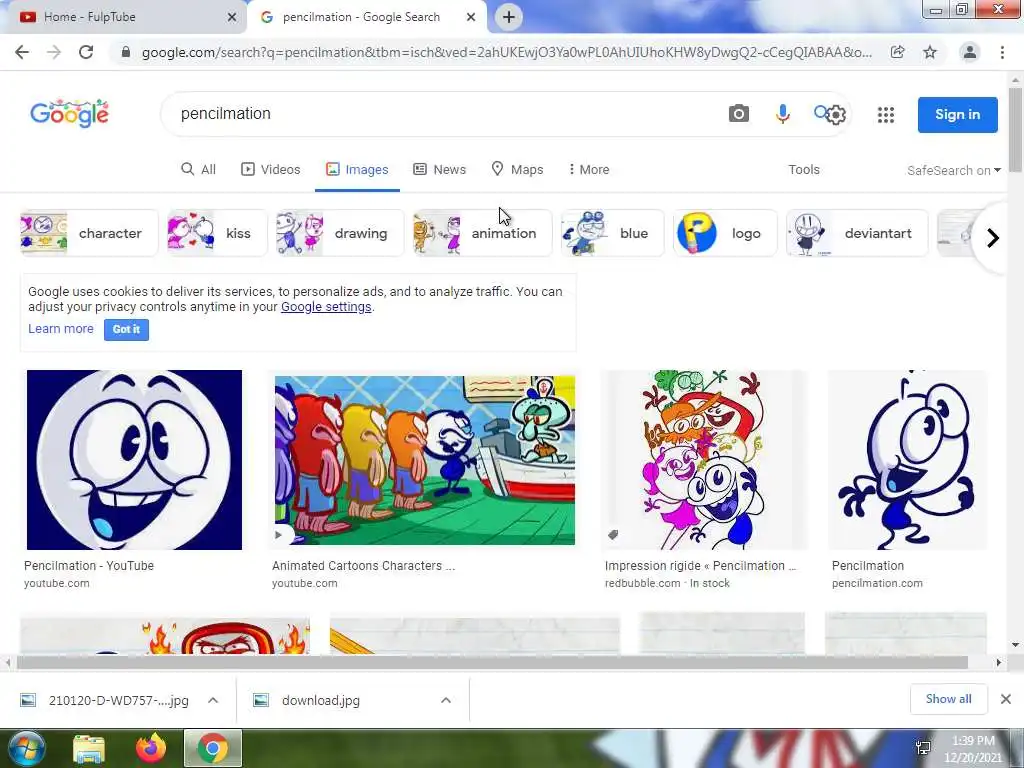Open the Google settings link
The height and width of the screenshot is (768, 1024).
[x=326, y=307]
